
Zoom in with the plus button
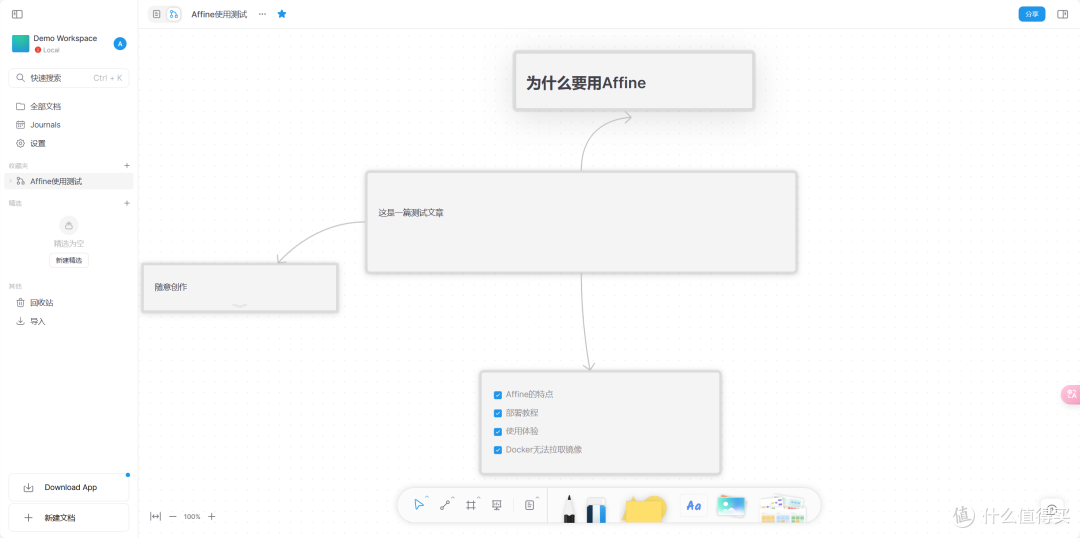(x=211, y=517)
